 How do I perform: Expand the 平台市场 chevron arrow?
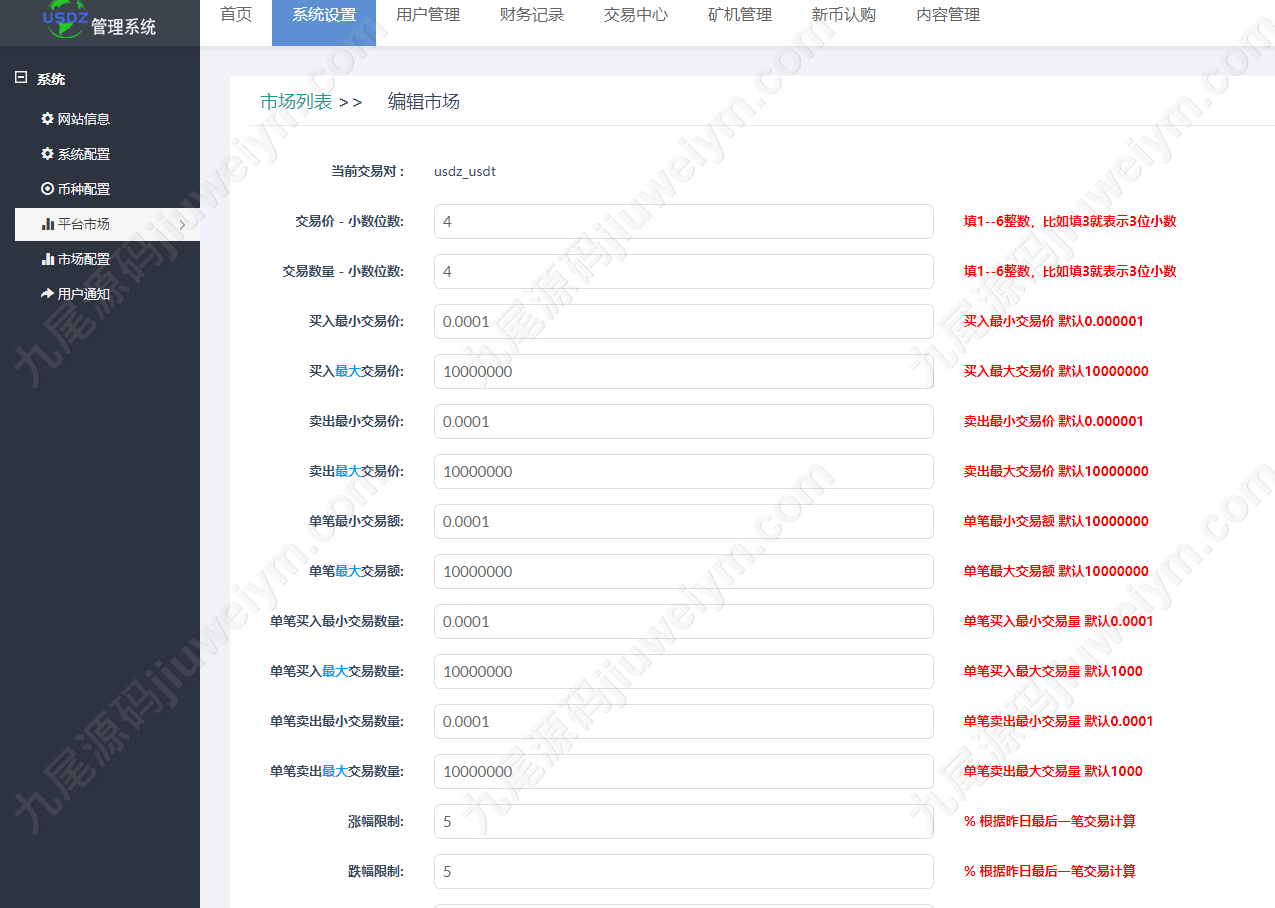point(182,225)
